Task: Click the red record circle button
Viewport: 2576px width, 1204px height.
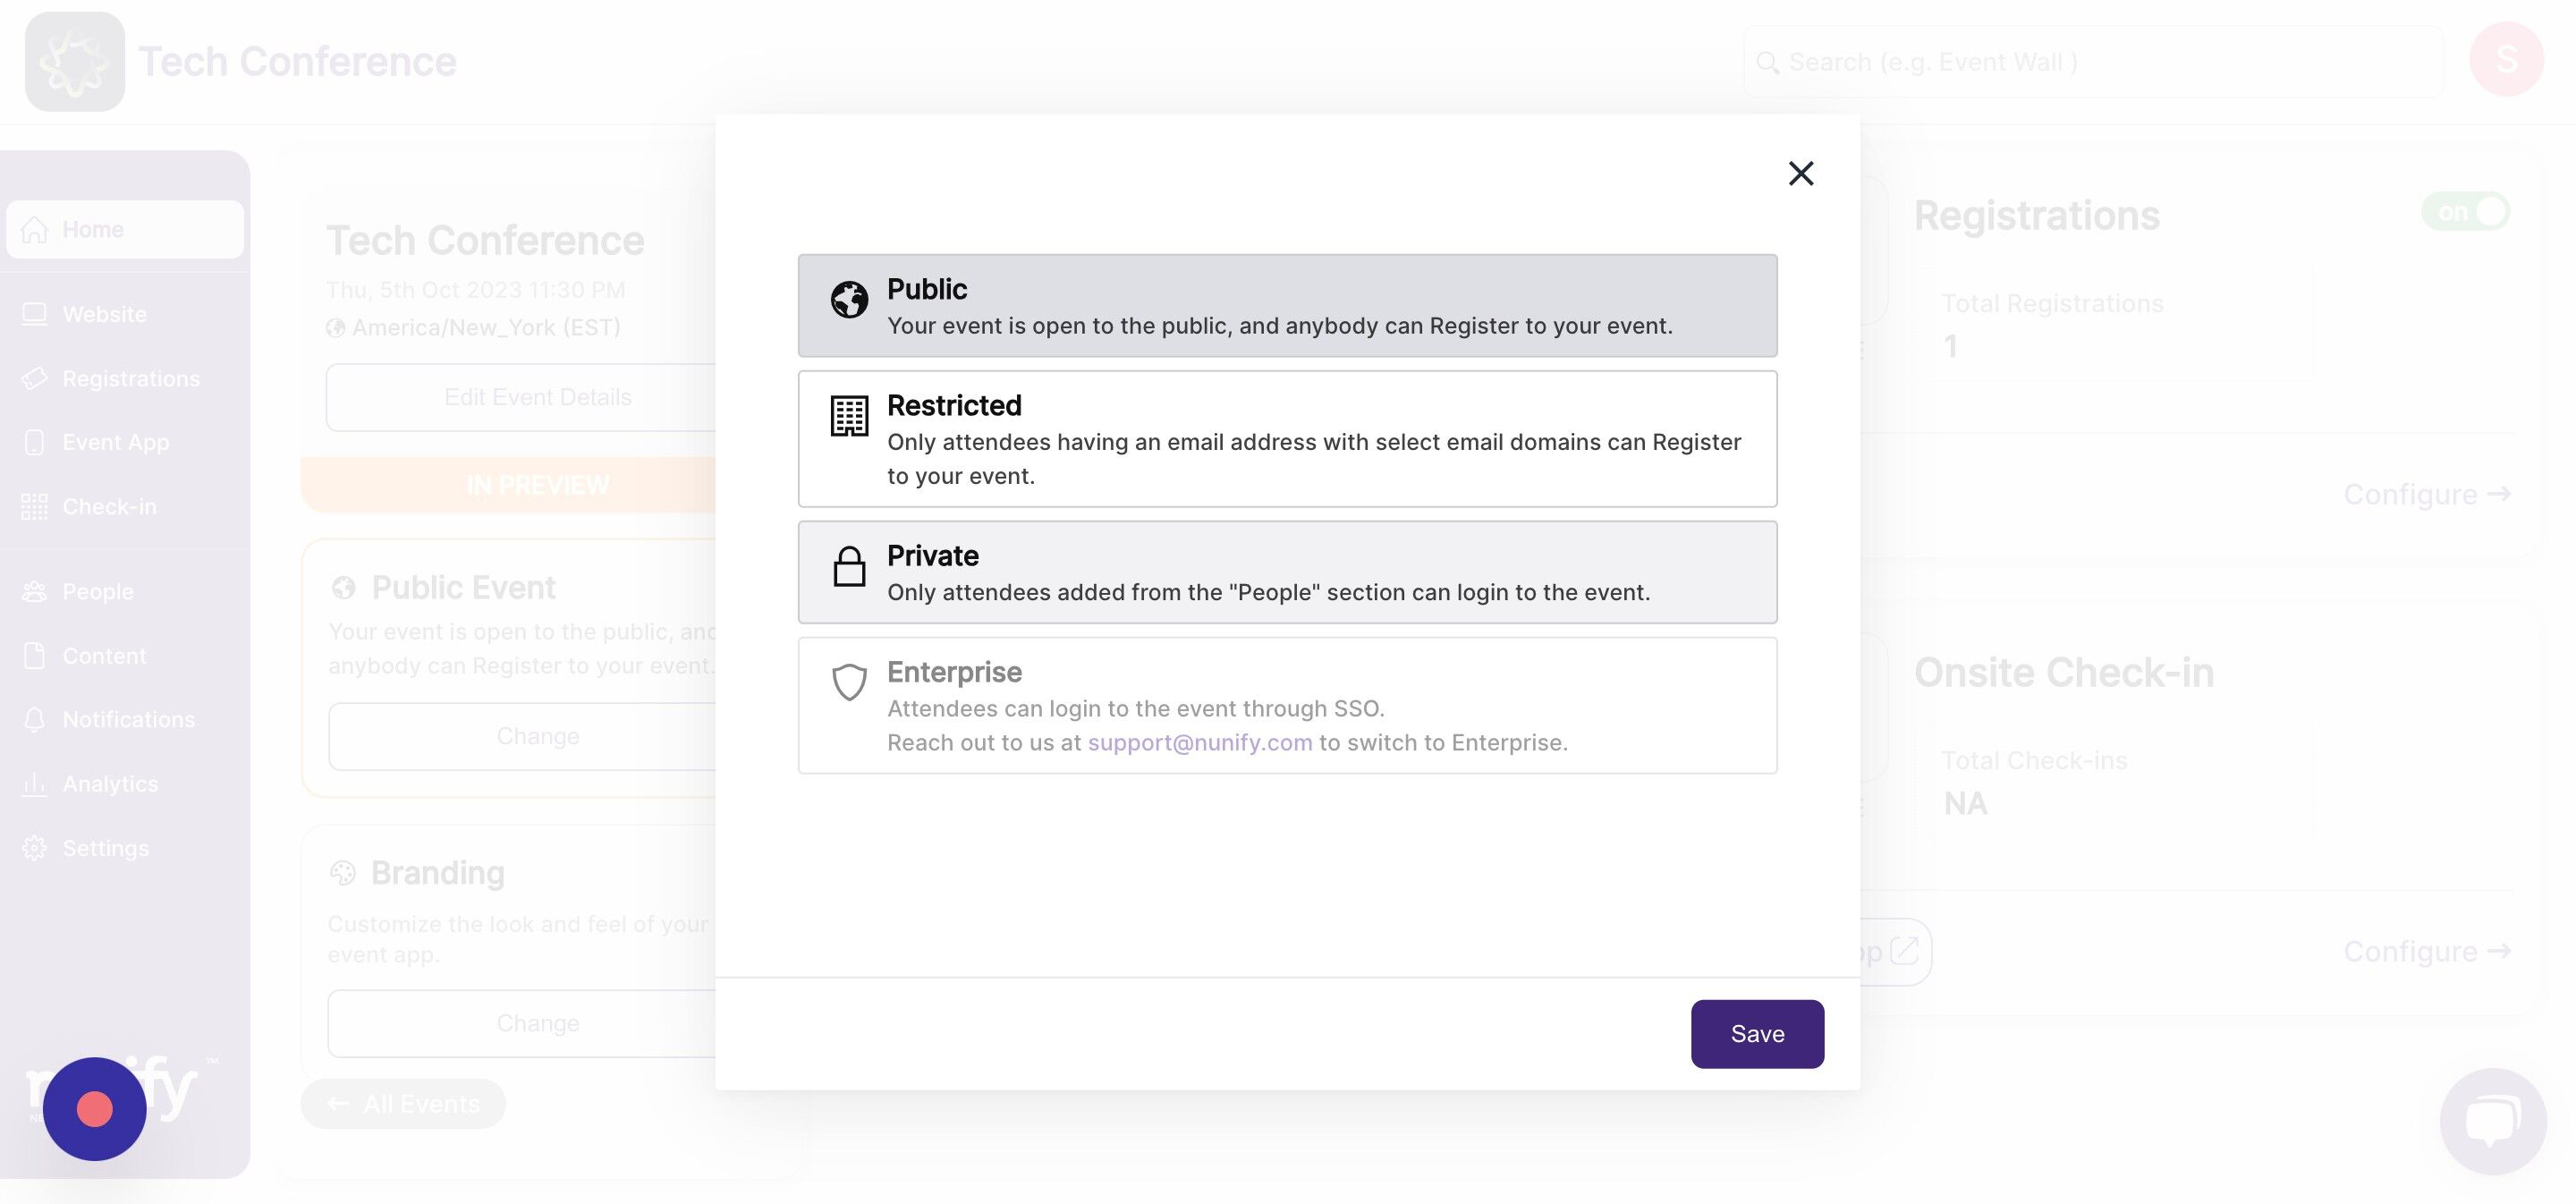Action: click(95, 1109)
